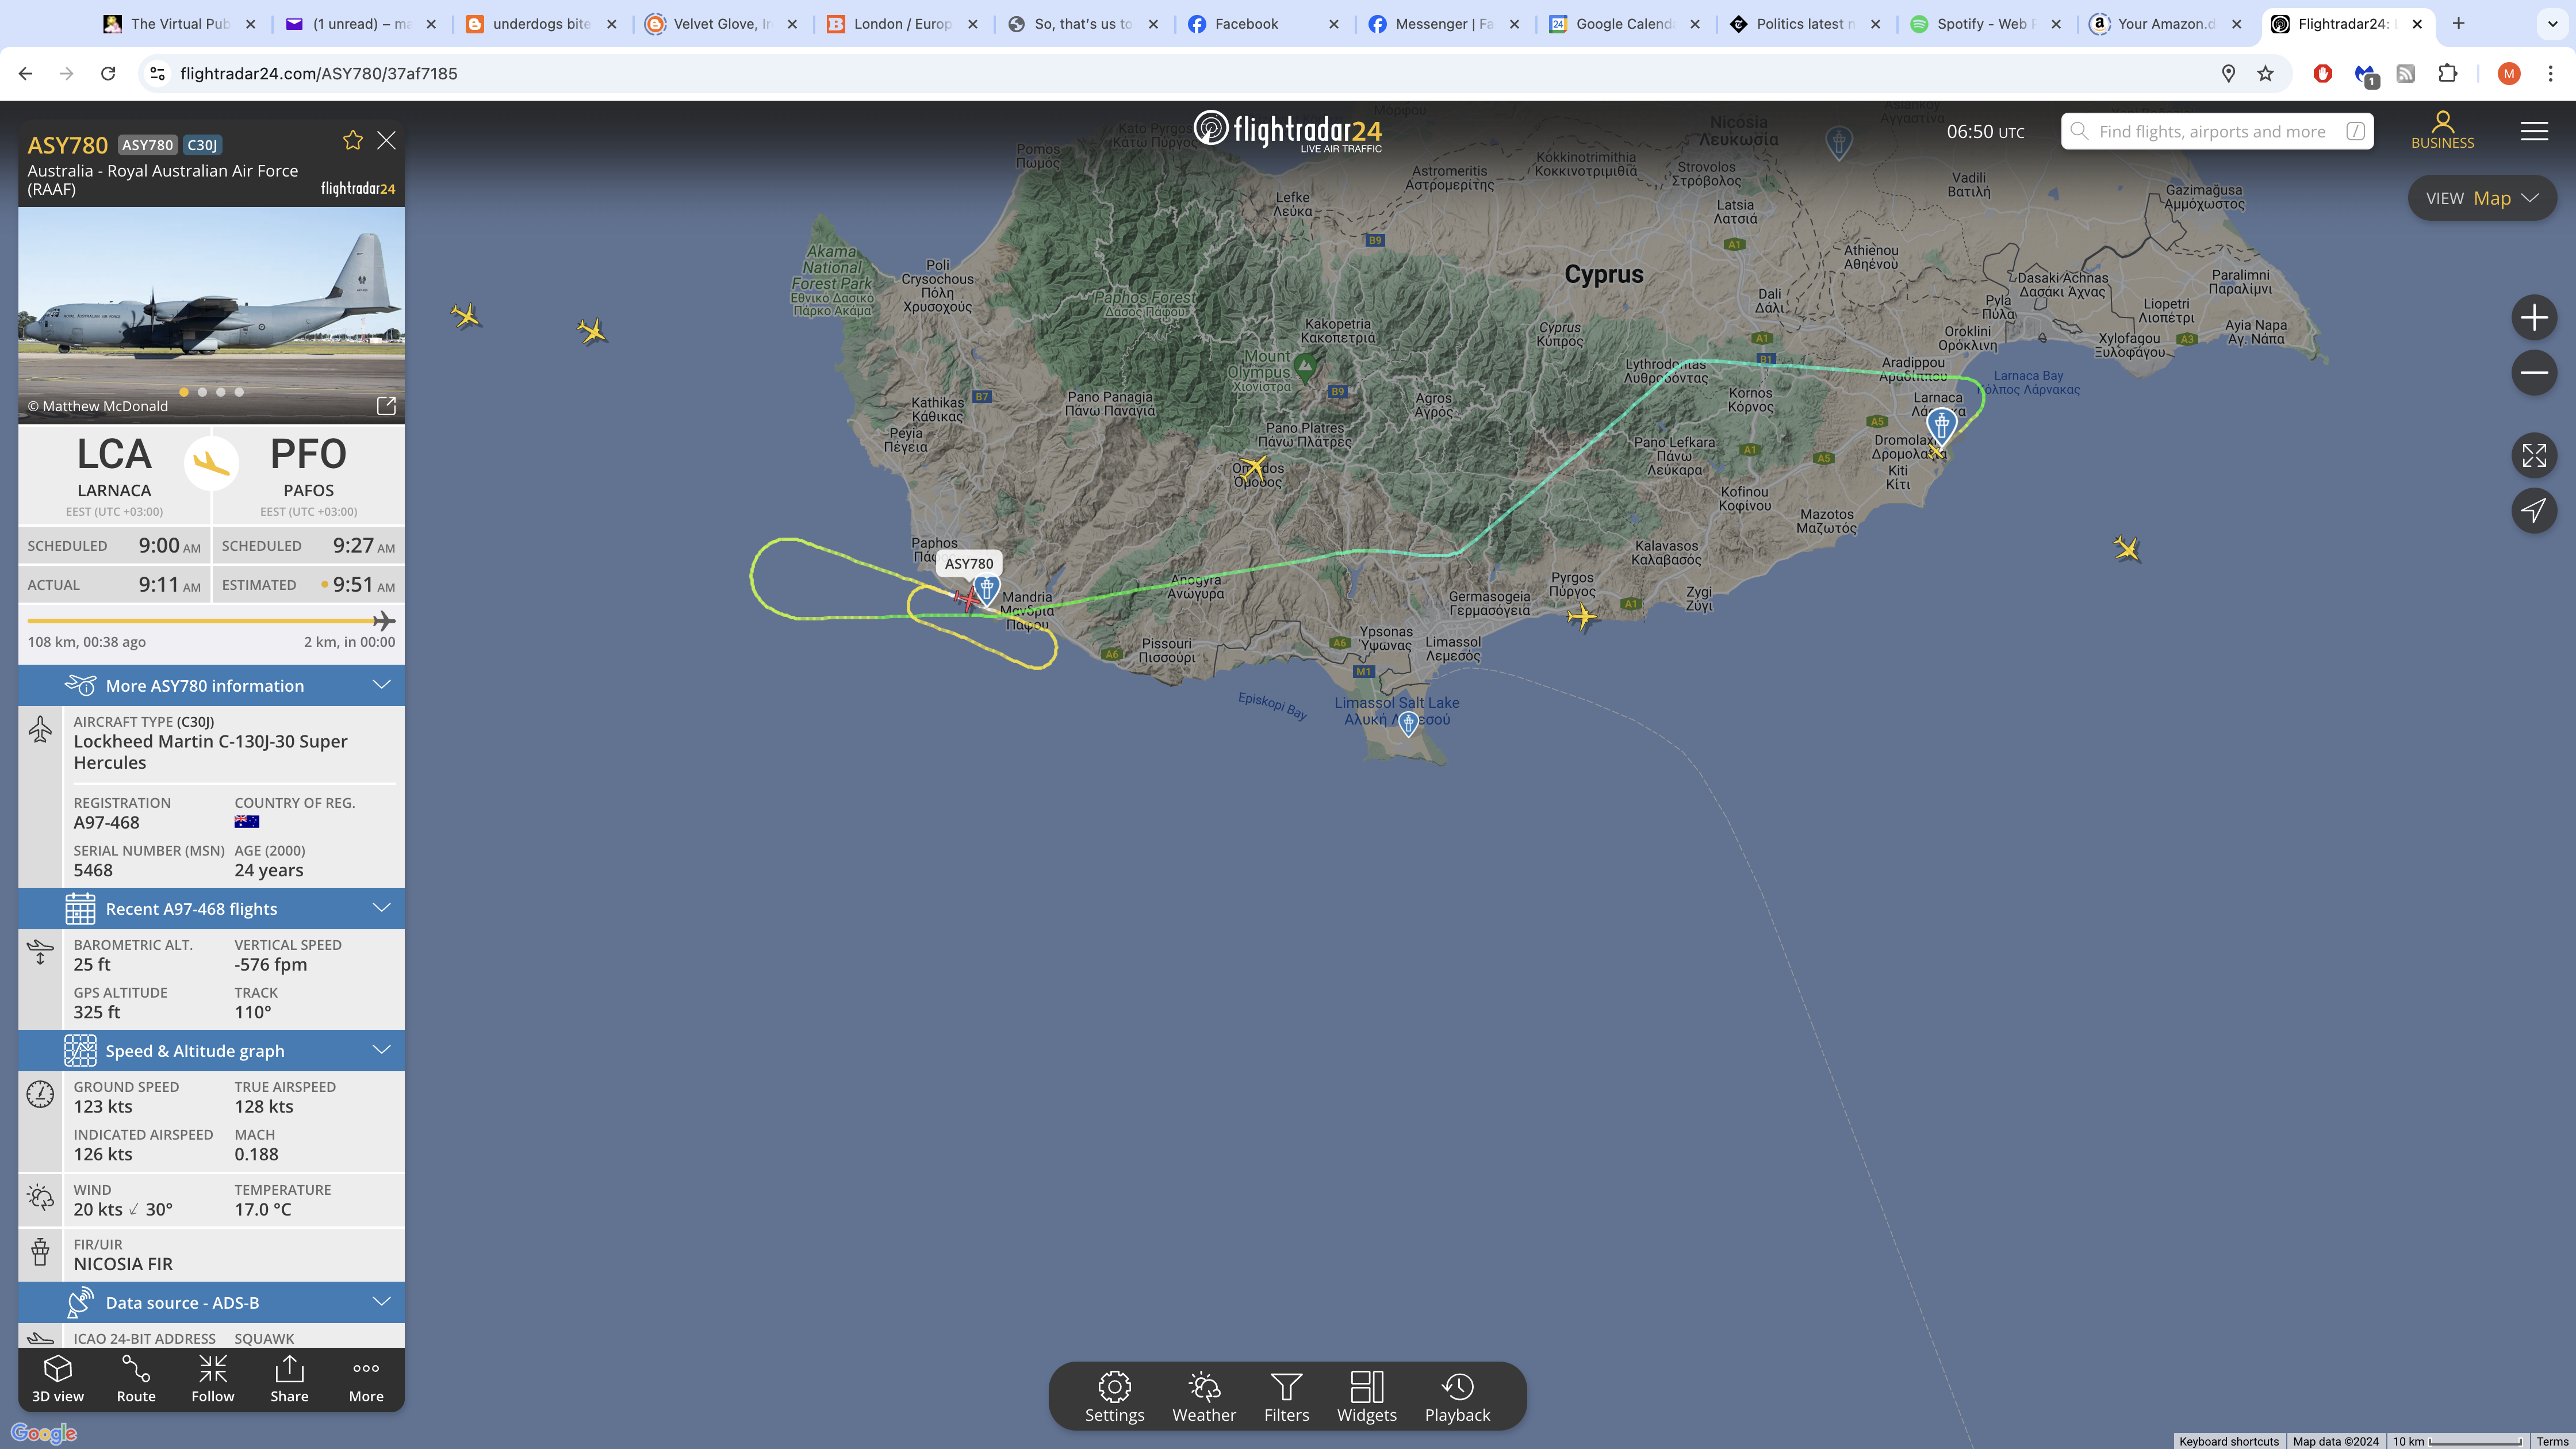Toggle fullscreen map mode
Viewport: 2576px width, 1449px height.
coord(2534,456)
